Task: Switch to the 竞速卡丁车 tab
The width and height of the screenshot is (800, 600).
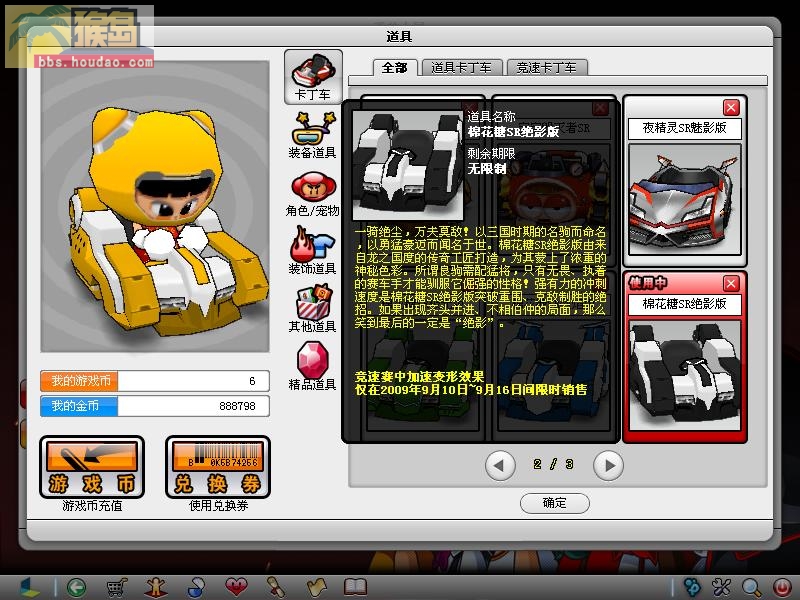Action: [x=546, y=67]
